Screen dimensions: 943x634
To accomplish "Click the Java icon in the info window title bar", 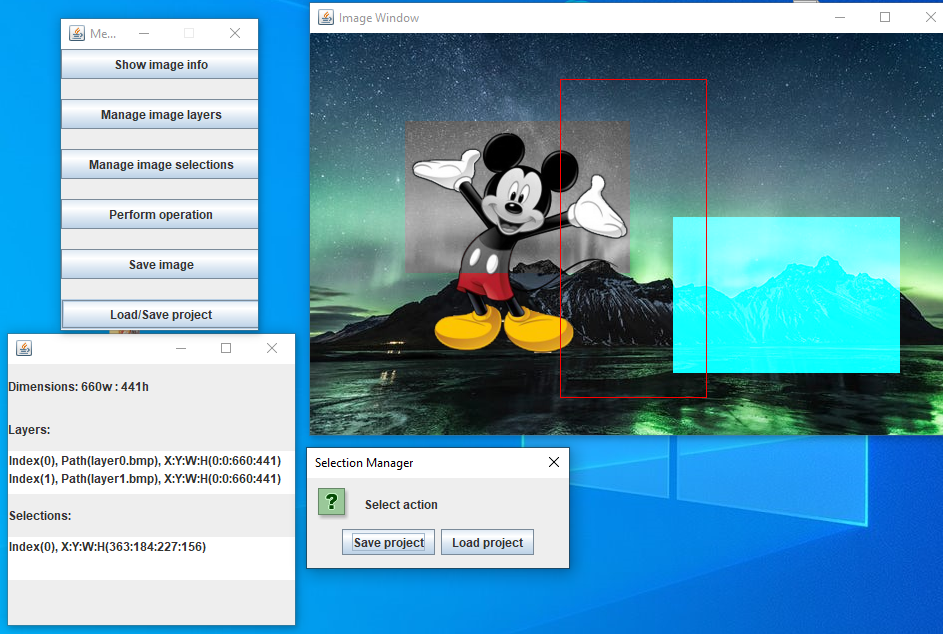I will 24,348.
